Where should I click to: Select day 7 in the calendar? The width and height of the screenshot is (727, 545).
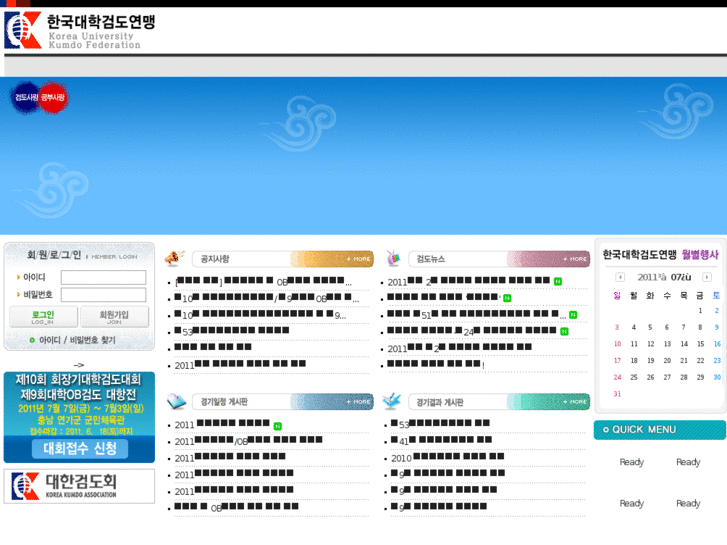click(683, 327)
